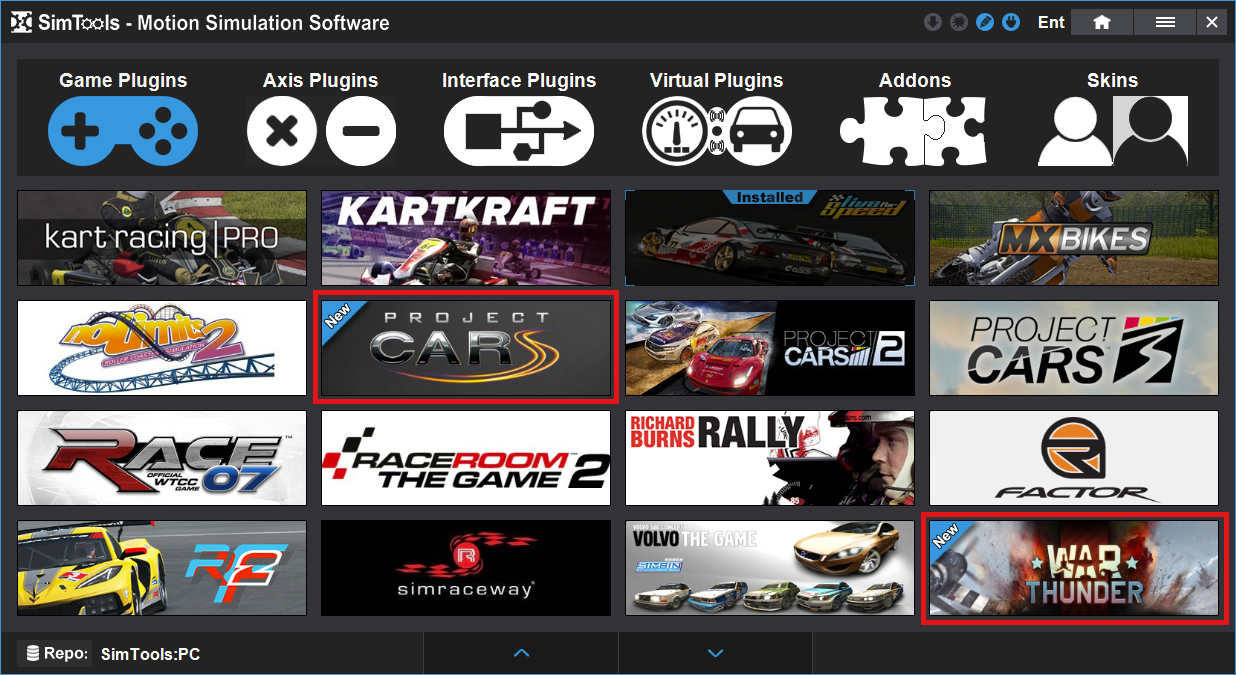The height and width of the screenshot is (675, 1236).
Task: Click the Skins heading text
Action: 1113,81
